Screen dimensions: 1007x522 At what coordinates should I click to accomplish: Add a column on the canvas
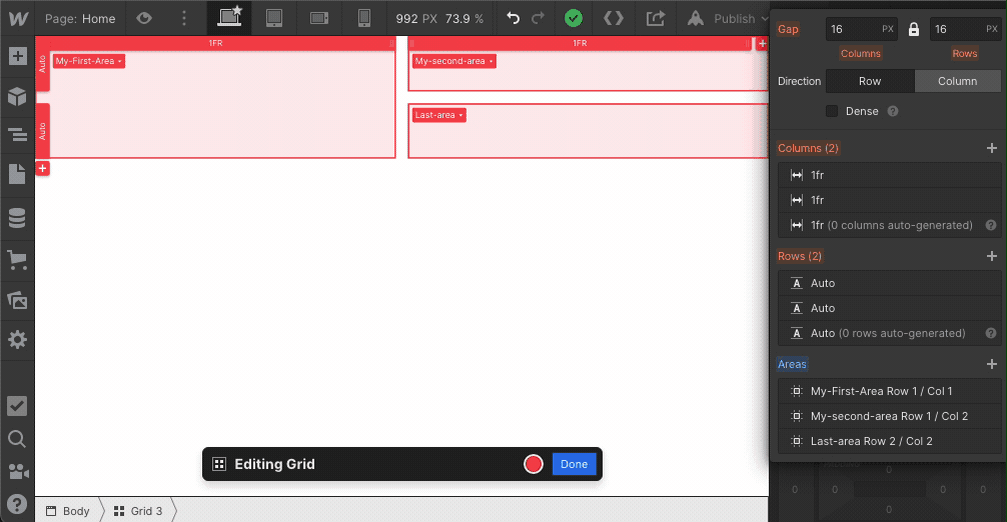pos(762,44)
